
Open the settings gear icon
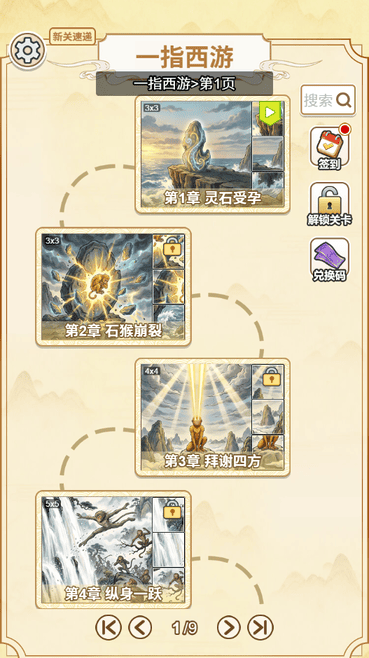(x=27, y=51)
